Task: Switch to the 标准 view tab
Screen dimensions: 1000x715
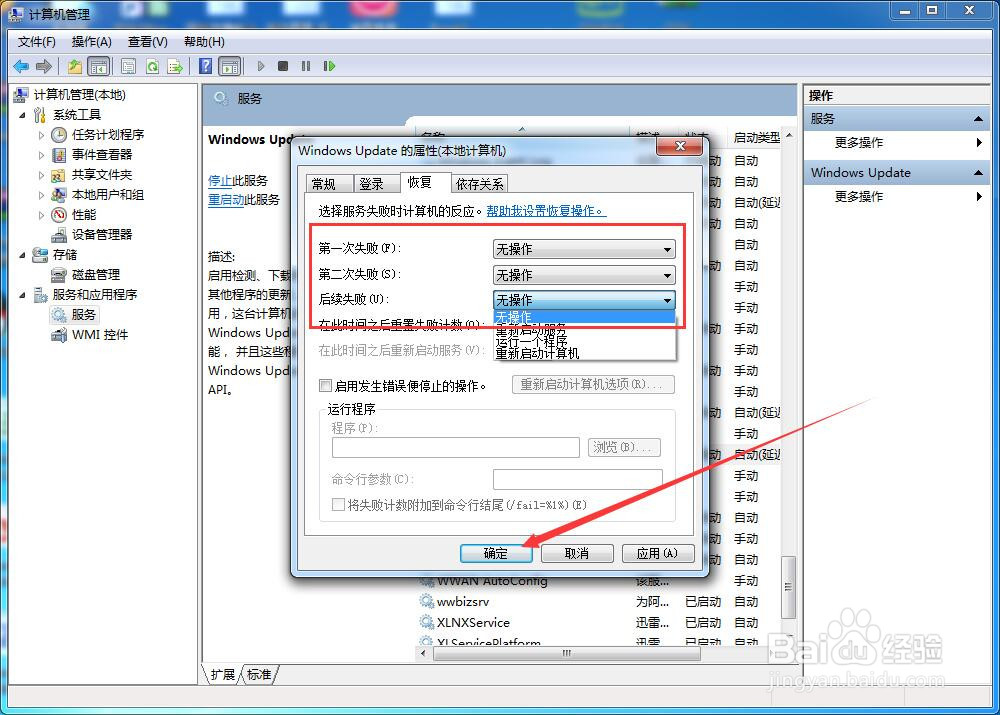Action: (259, 675)
